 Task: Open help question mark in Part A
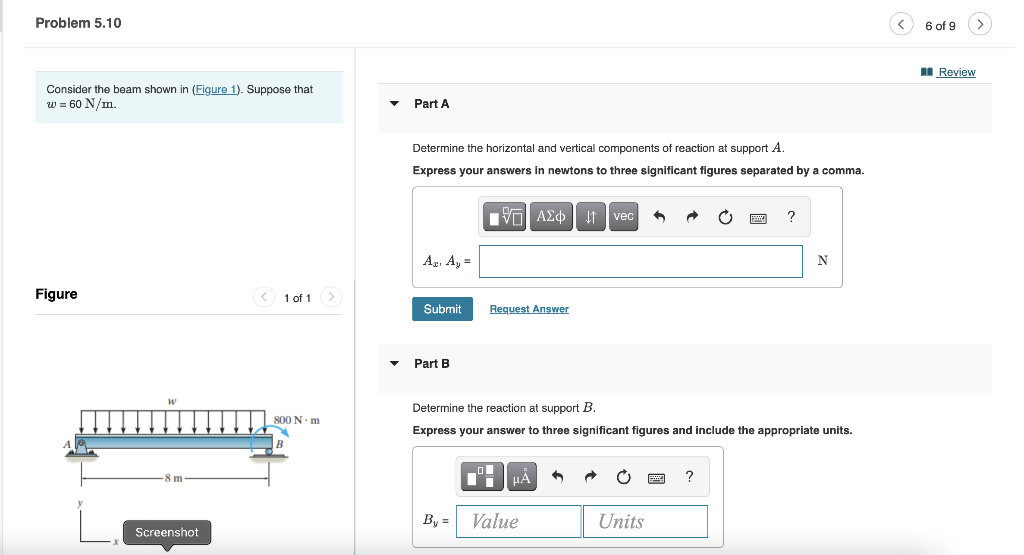[x=791, y=217]
